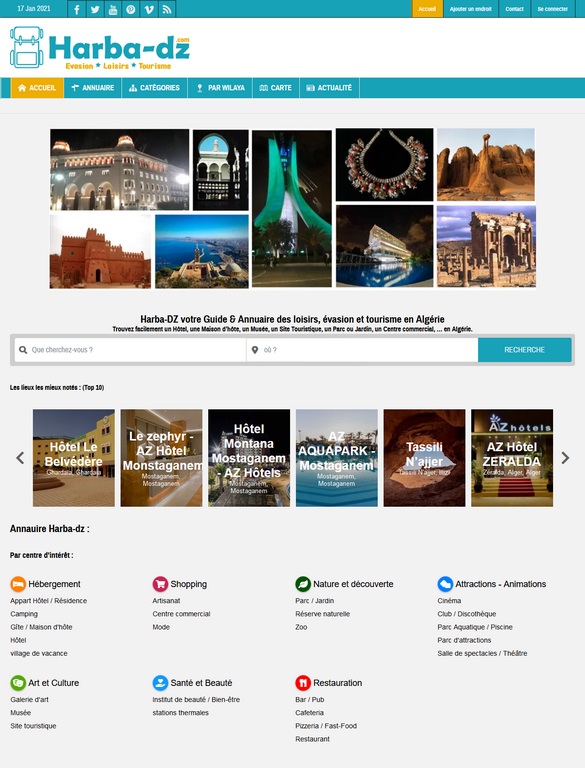Click the Ajouter un endroit button

point(470,9)
